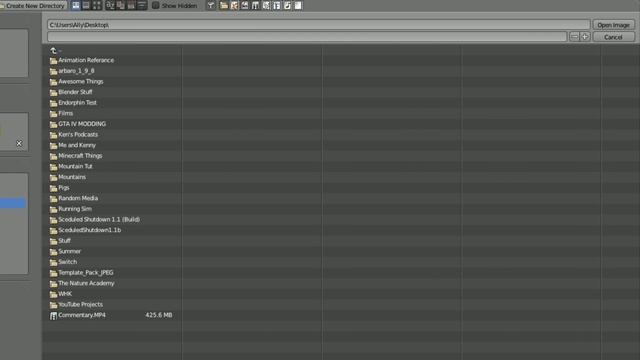Viewport: 640px width, 360px height.
Task: Sort files by modification time
Action: click(131, 5)
